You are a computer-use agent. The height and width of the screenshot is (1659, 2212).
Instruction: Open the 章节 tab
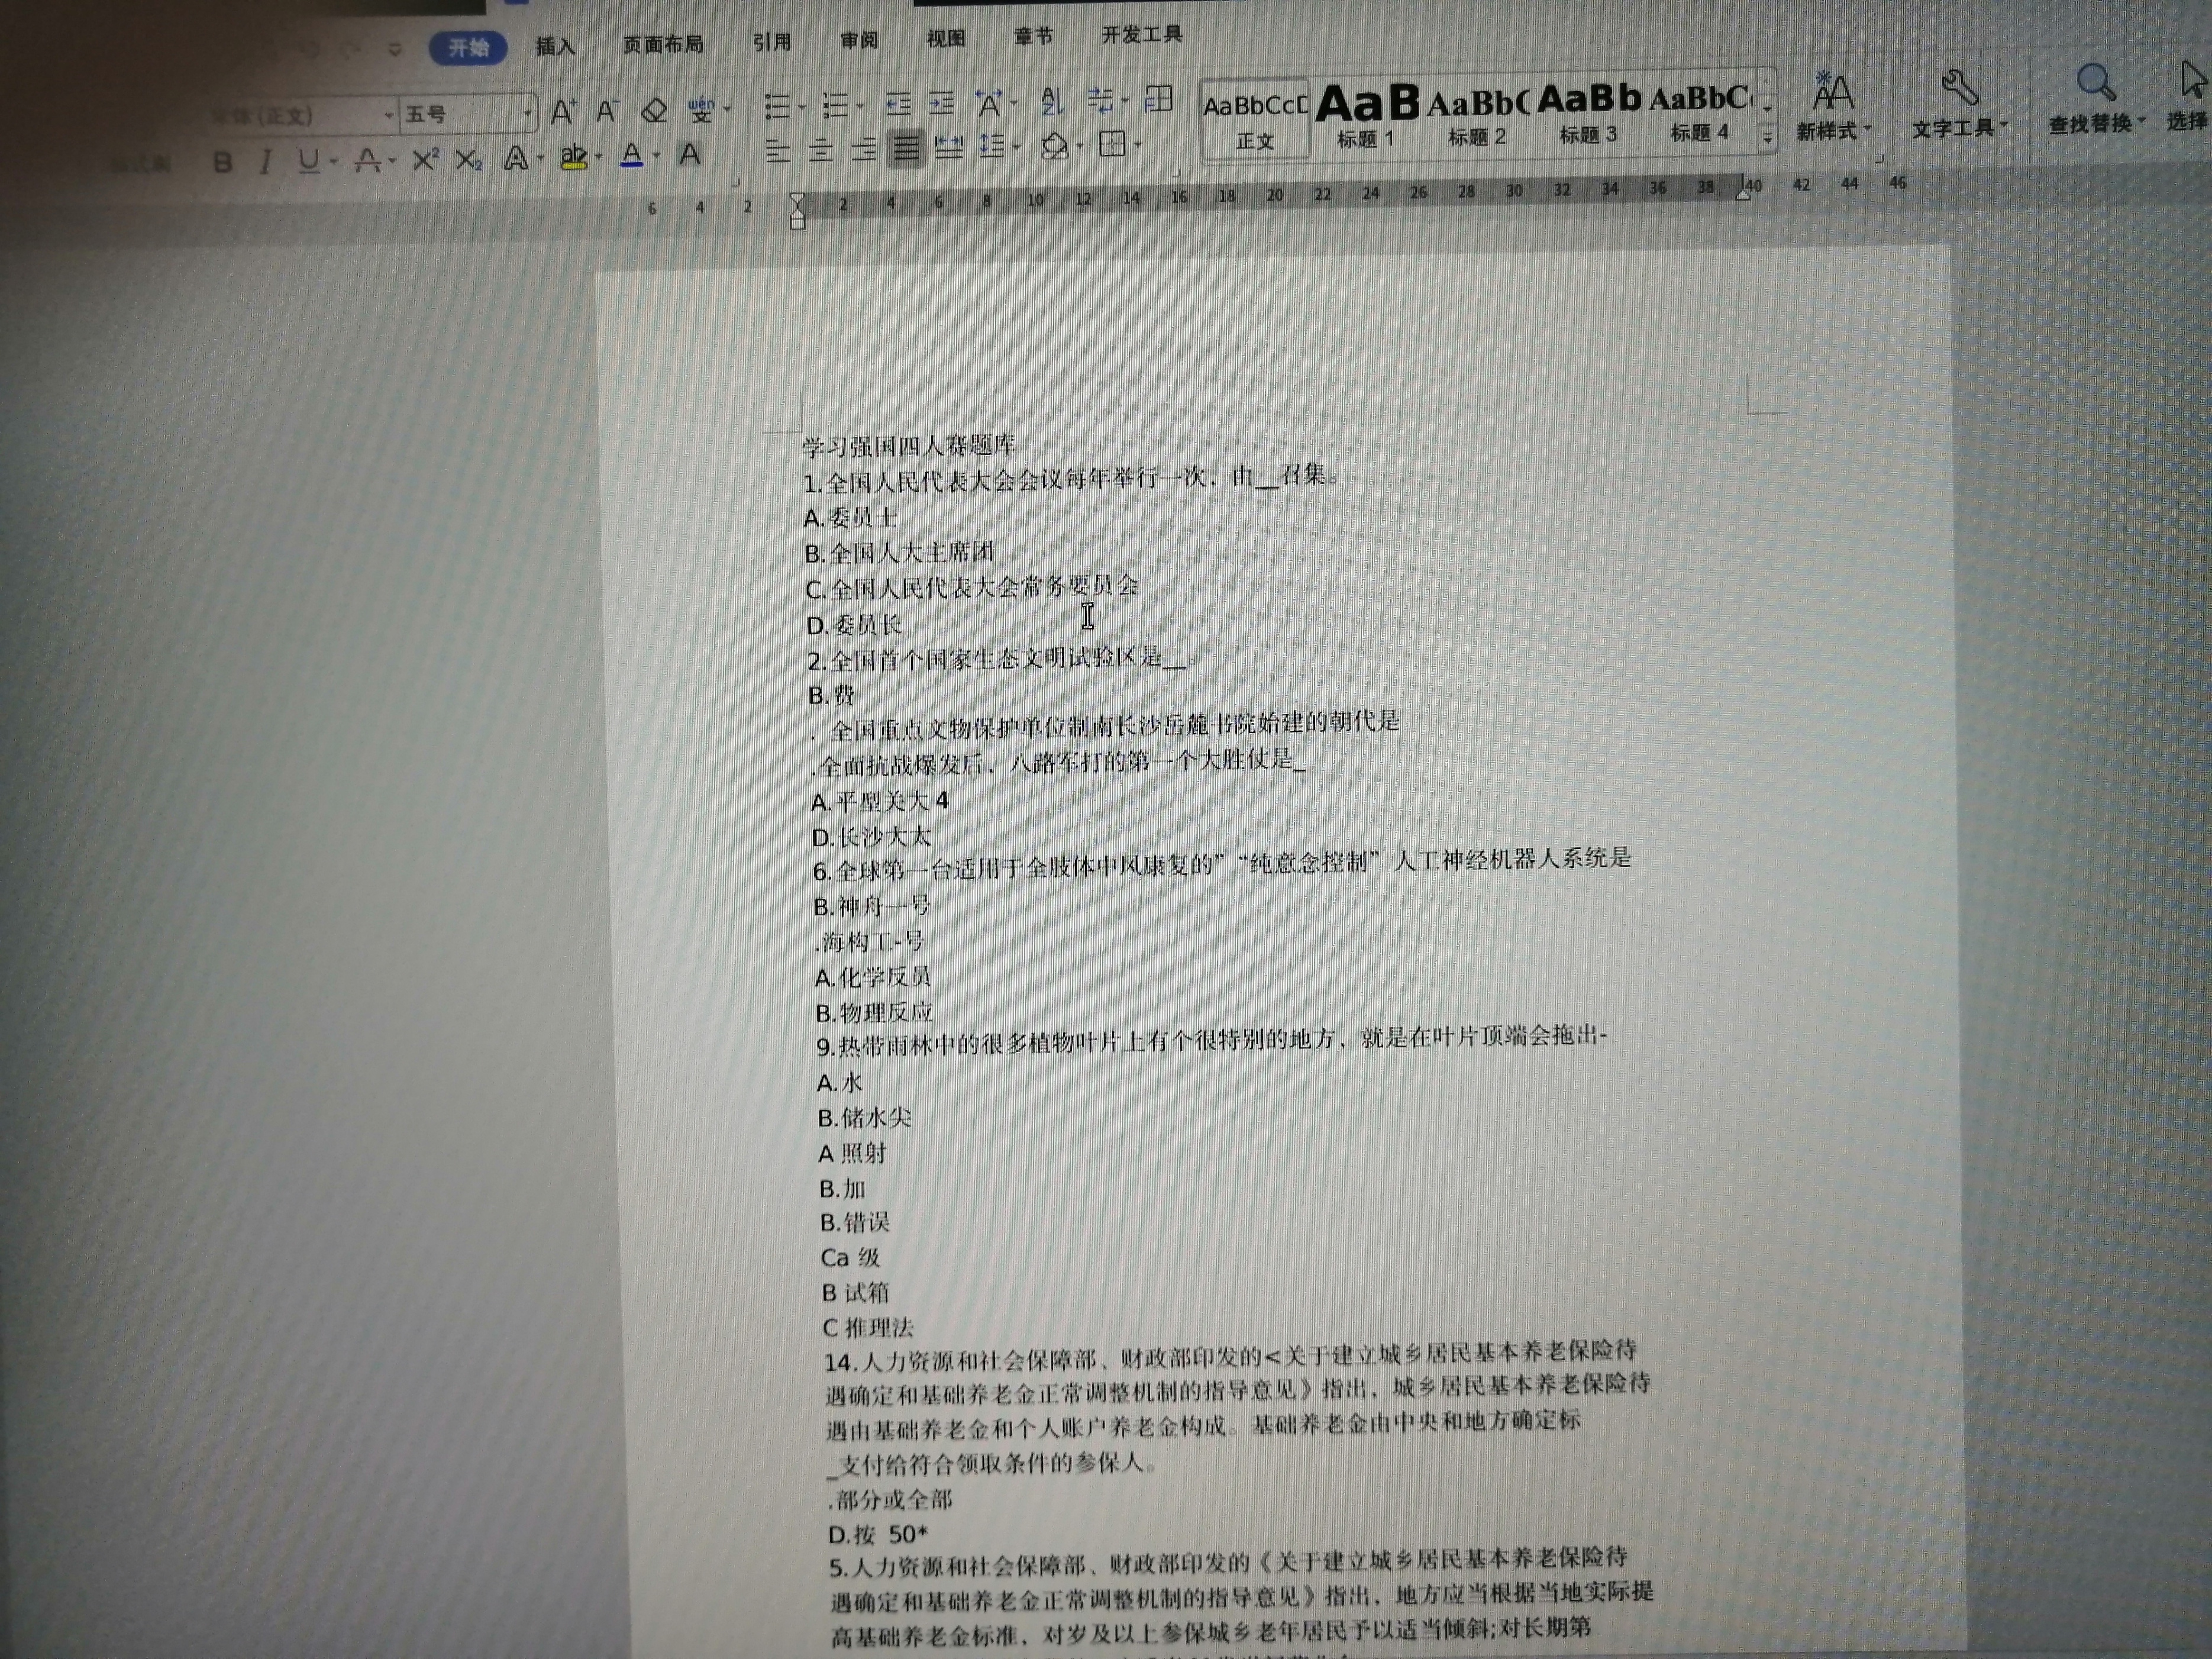click(1033, 37)
